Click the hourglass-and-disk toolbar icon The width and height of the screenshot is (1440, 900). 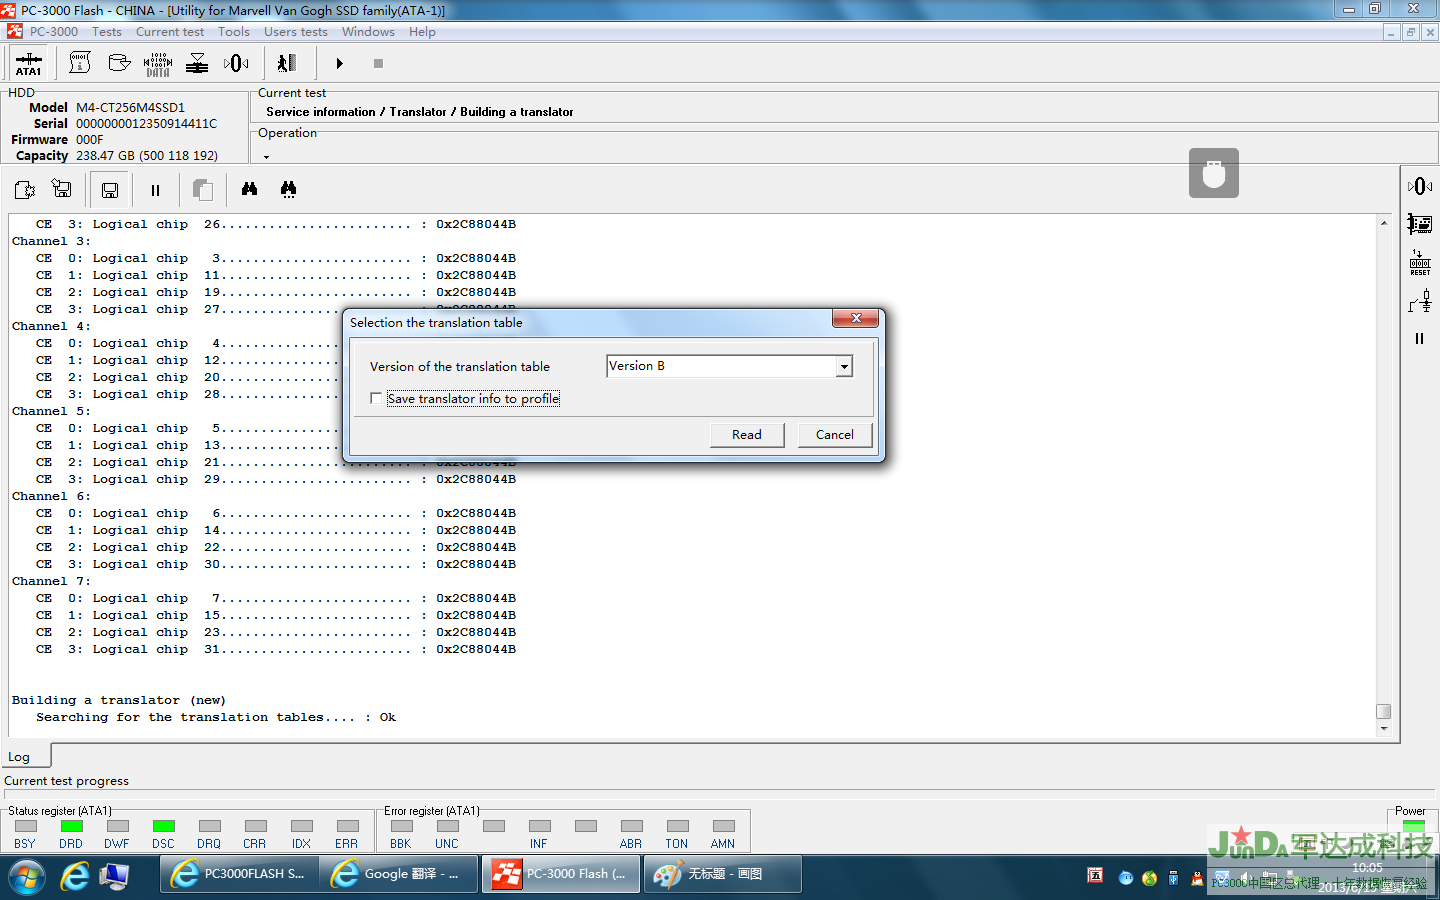pyautogui.click(x=197, y=63)
